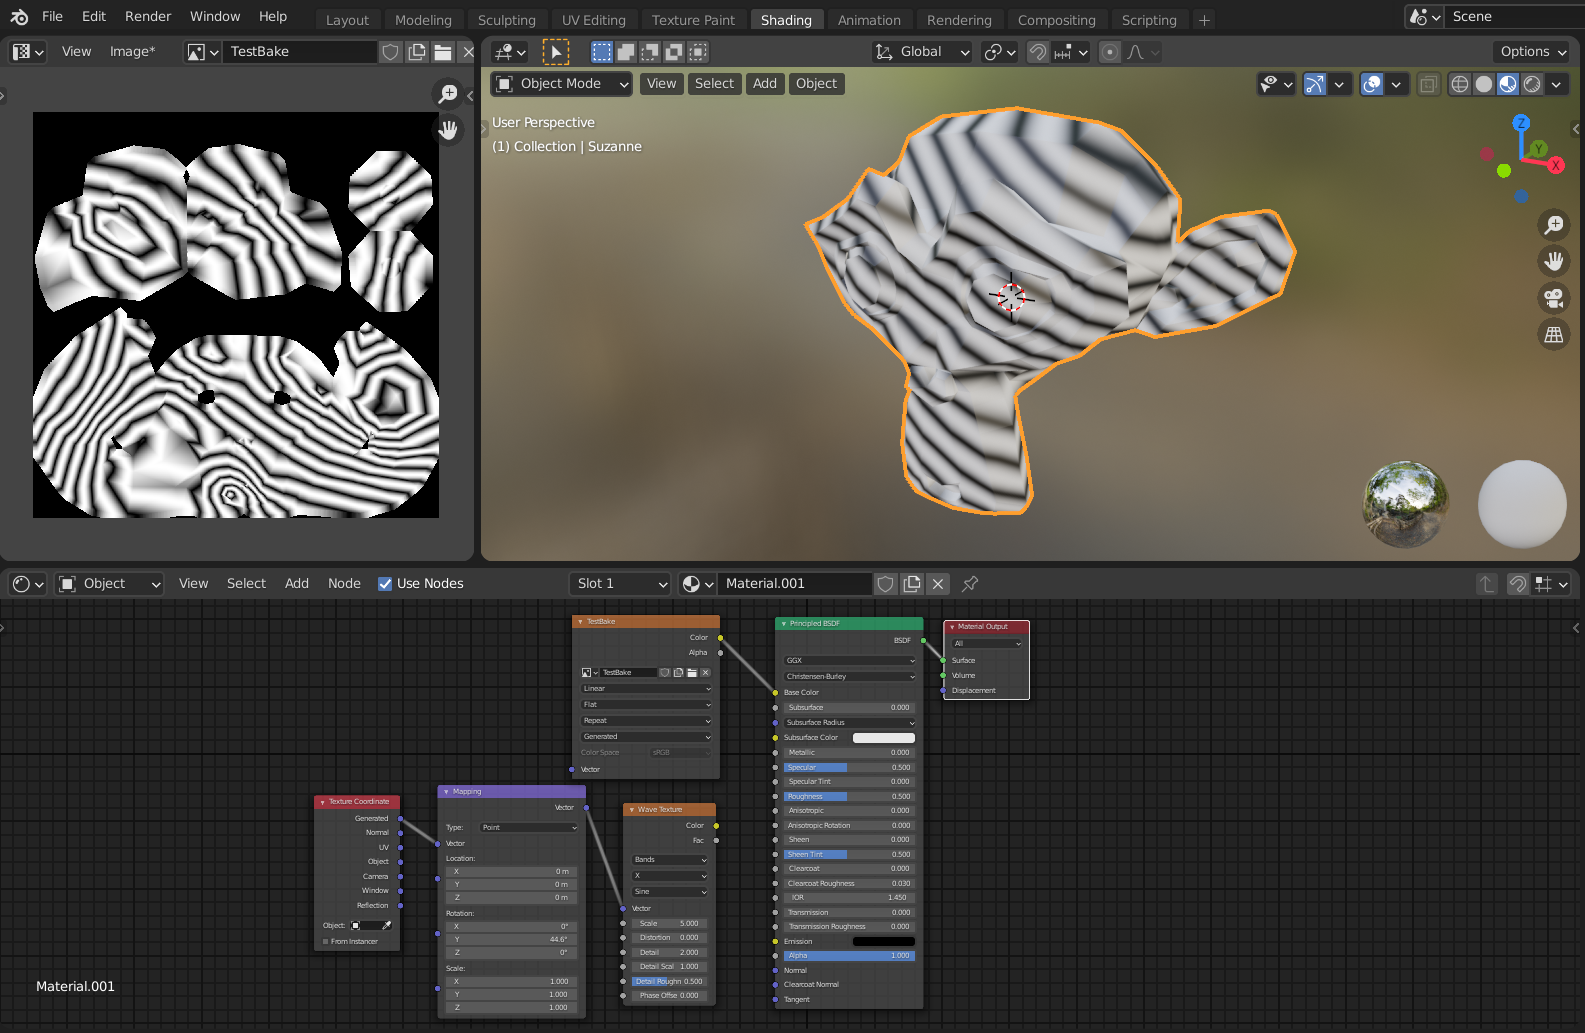Select wireframe viewport shading icon
The width and height of the screenshot is (1585, 1033).
click(x=1460, y=84)
